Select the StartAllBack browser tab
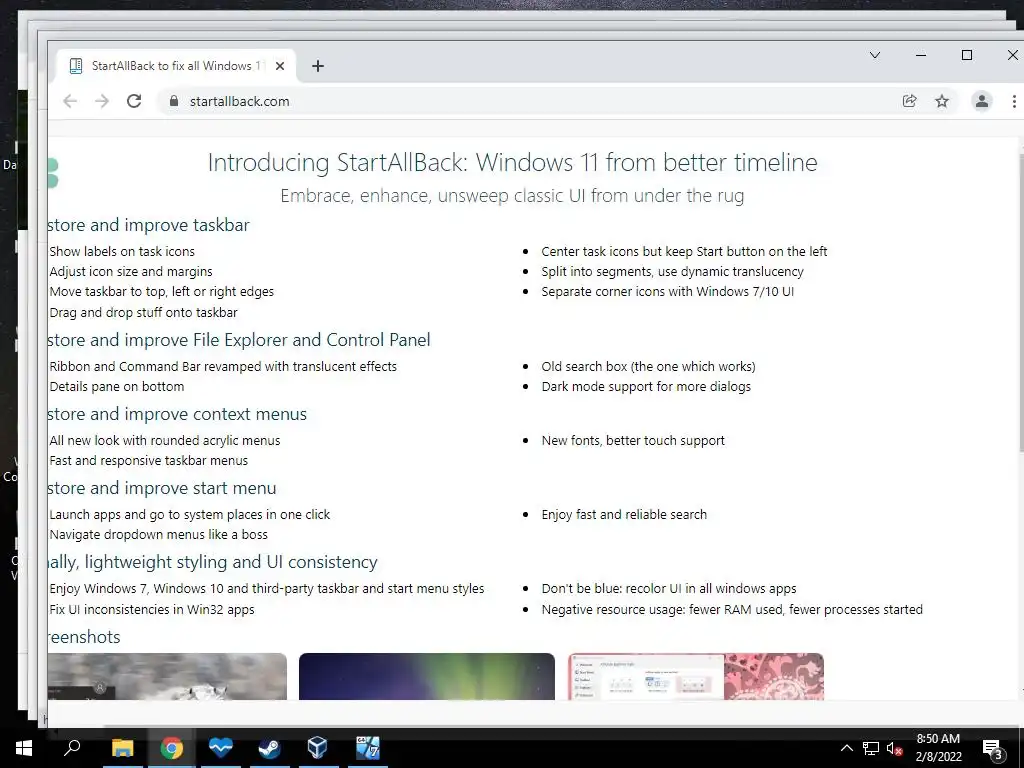1024x768 pixels. [176, 66]
